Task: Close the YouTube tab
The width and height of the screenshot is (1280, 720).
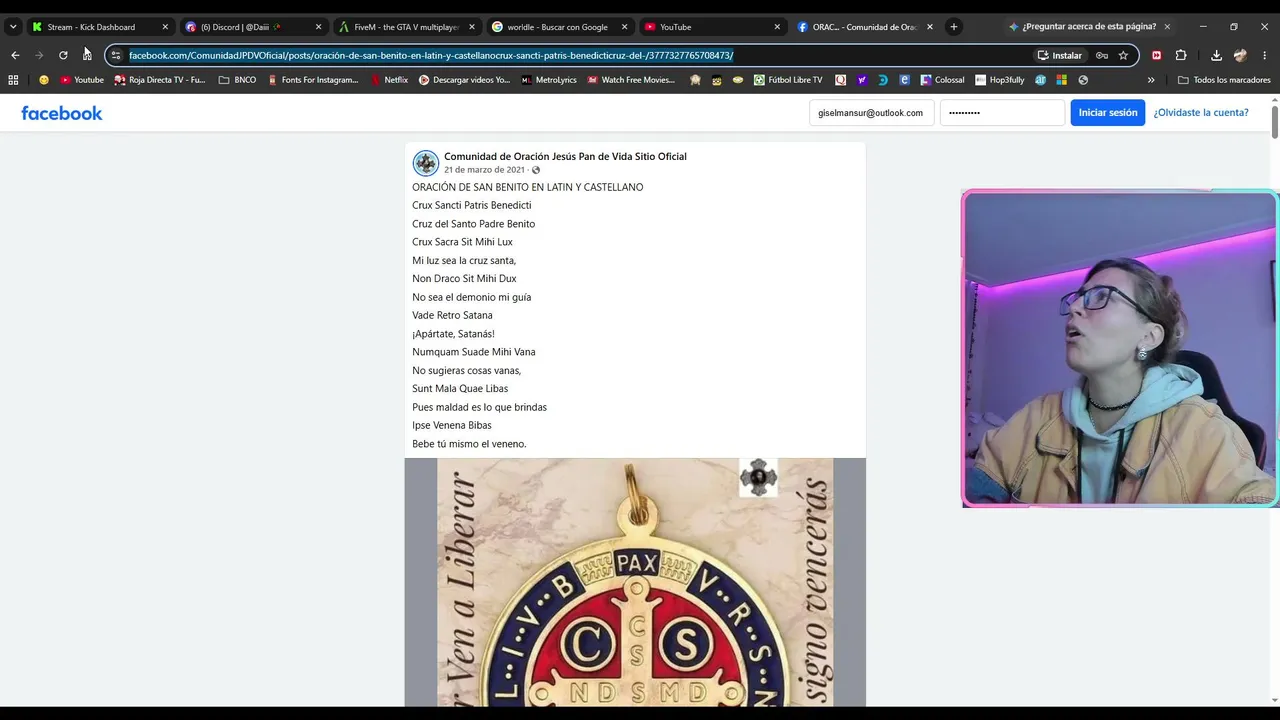Action: pos(777,27)
